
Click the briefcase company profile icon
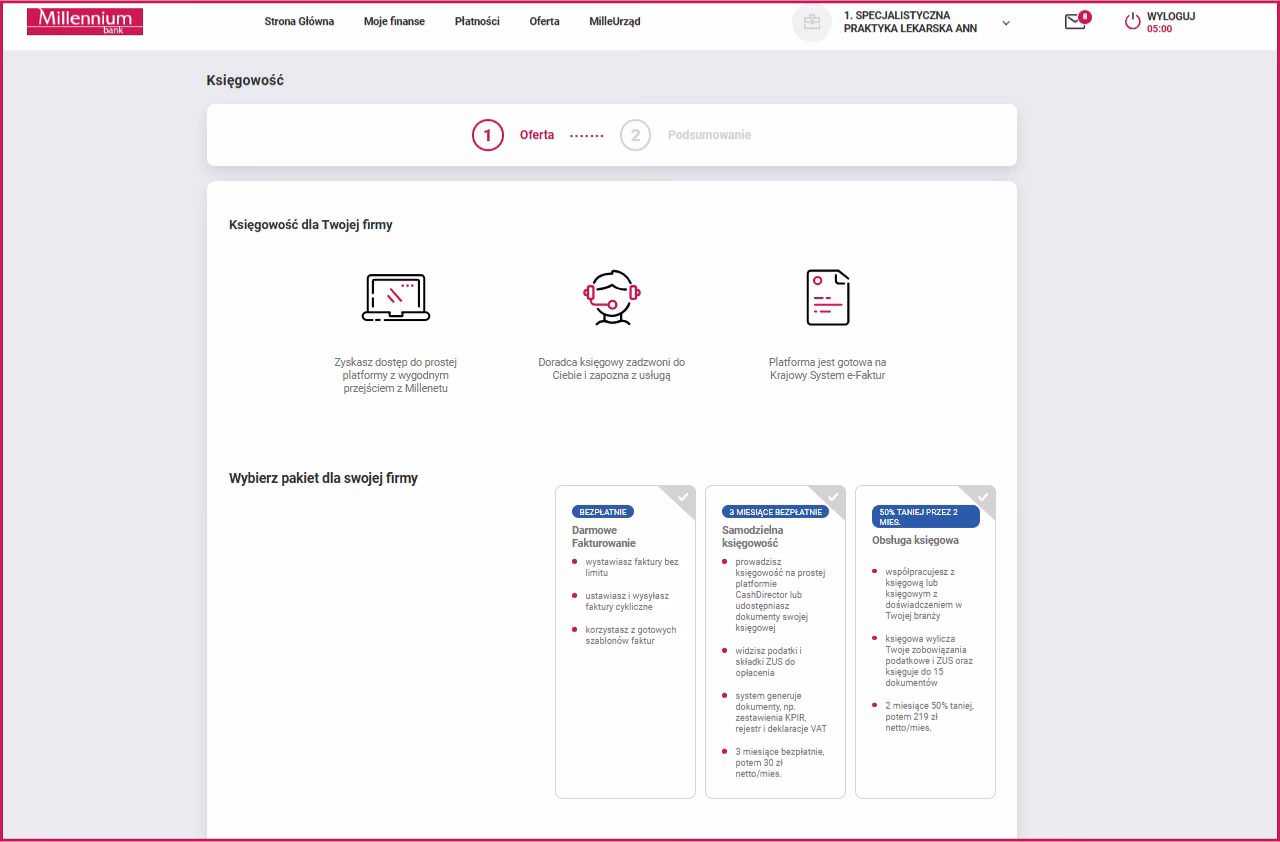(x=811, y=22)
